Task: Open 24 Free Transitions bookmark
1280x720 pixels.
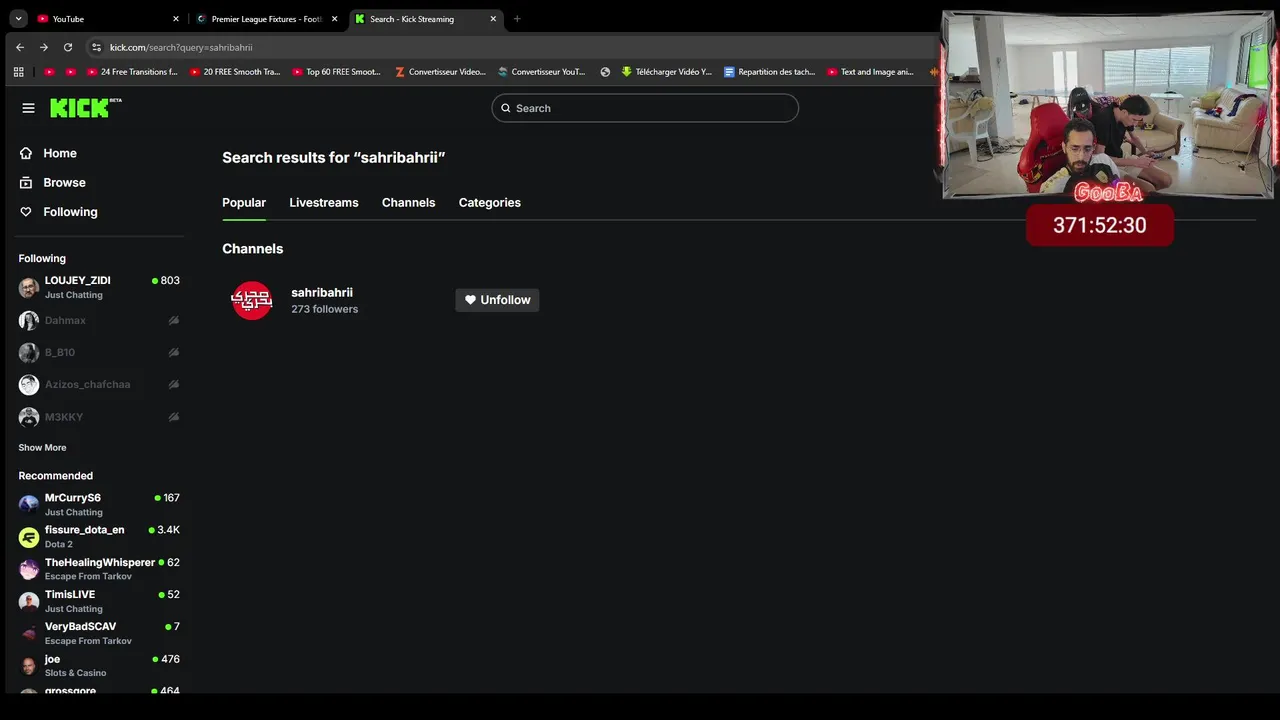Action: [131, 72]
